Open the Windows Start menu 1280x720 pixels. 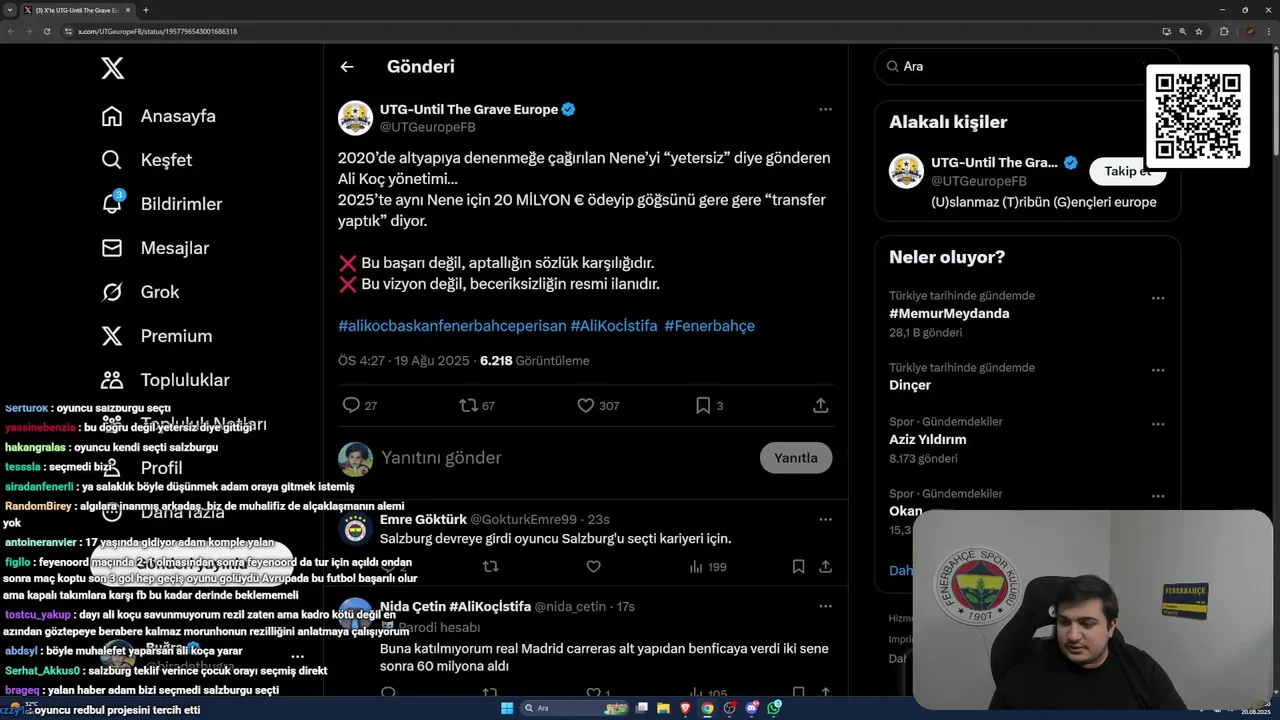point(507,708)
